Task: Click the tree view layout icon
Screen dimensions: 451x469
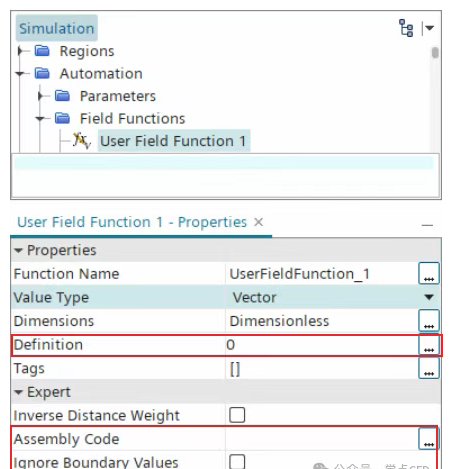Action: coord(406,28)
